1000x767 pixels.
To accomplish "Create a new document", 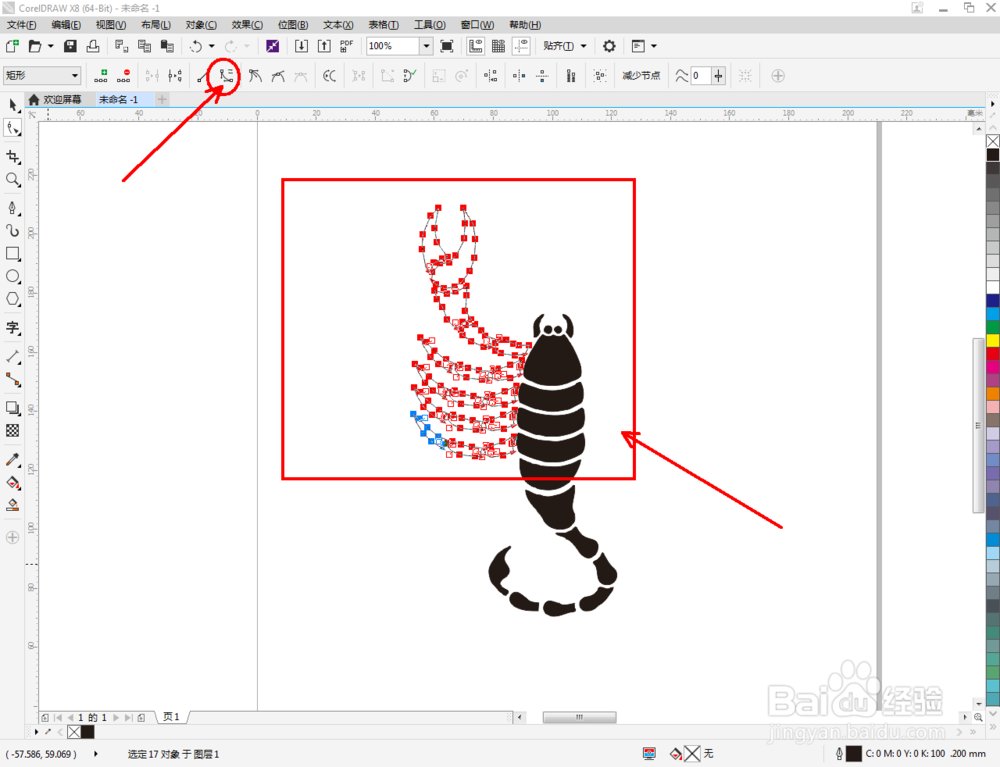I will (12, 46).
